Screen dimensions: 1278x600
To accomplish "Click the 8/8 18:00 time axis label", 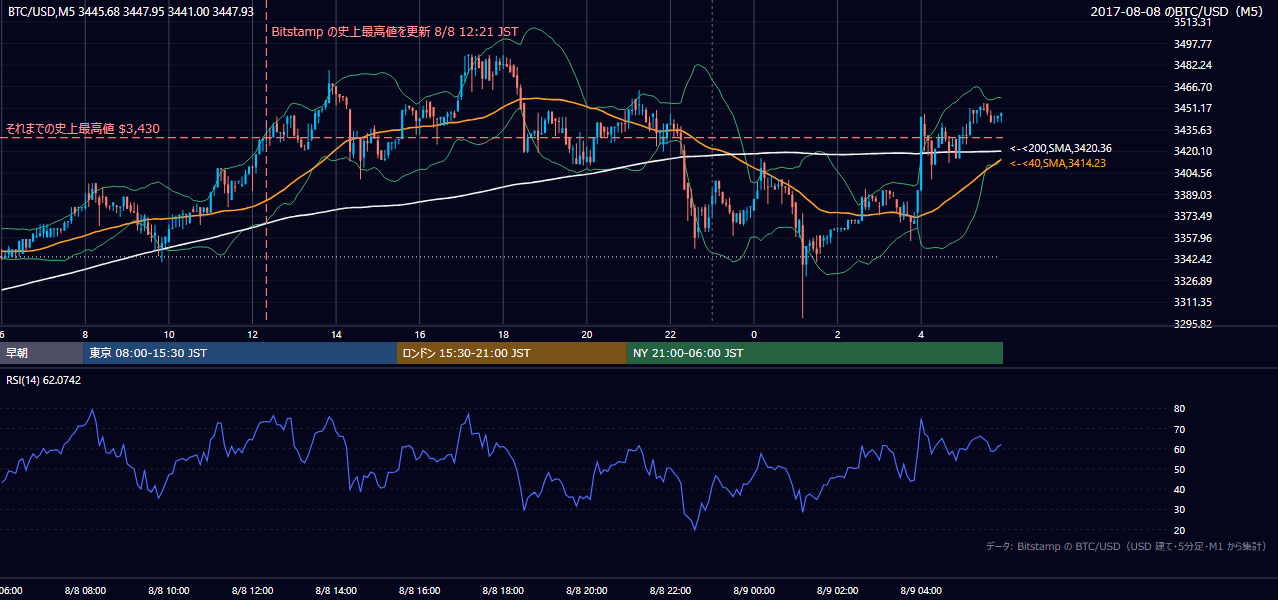I will (503, 591).
